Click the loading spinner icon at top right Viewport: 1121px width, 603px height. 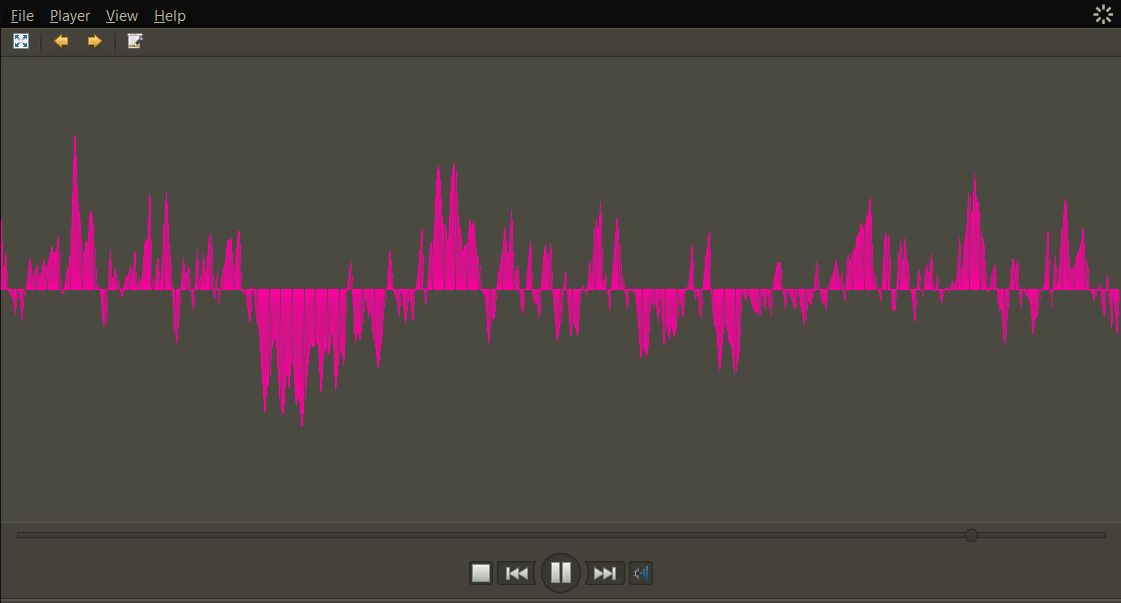[x=1103, y=14]
